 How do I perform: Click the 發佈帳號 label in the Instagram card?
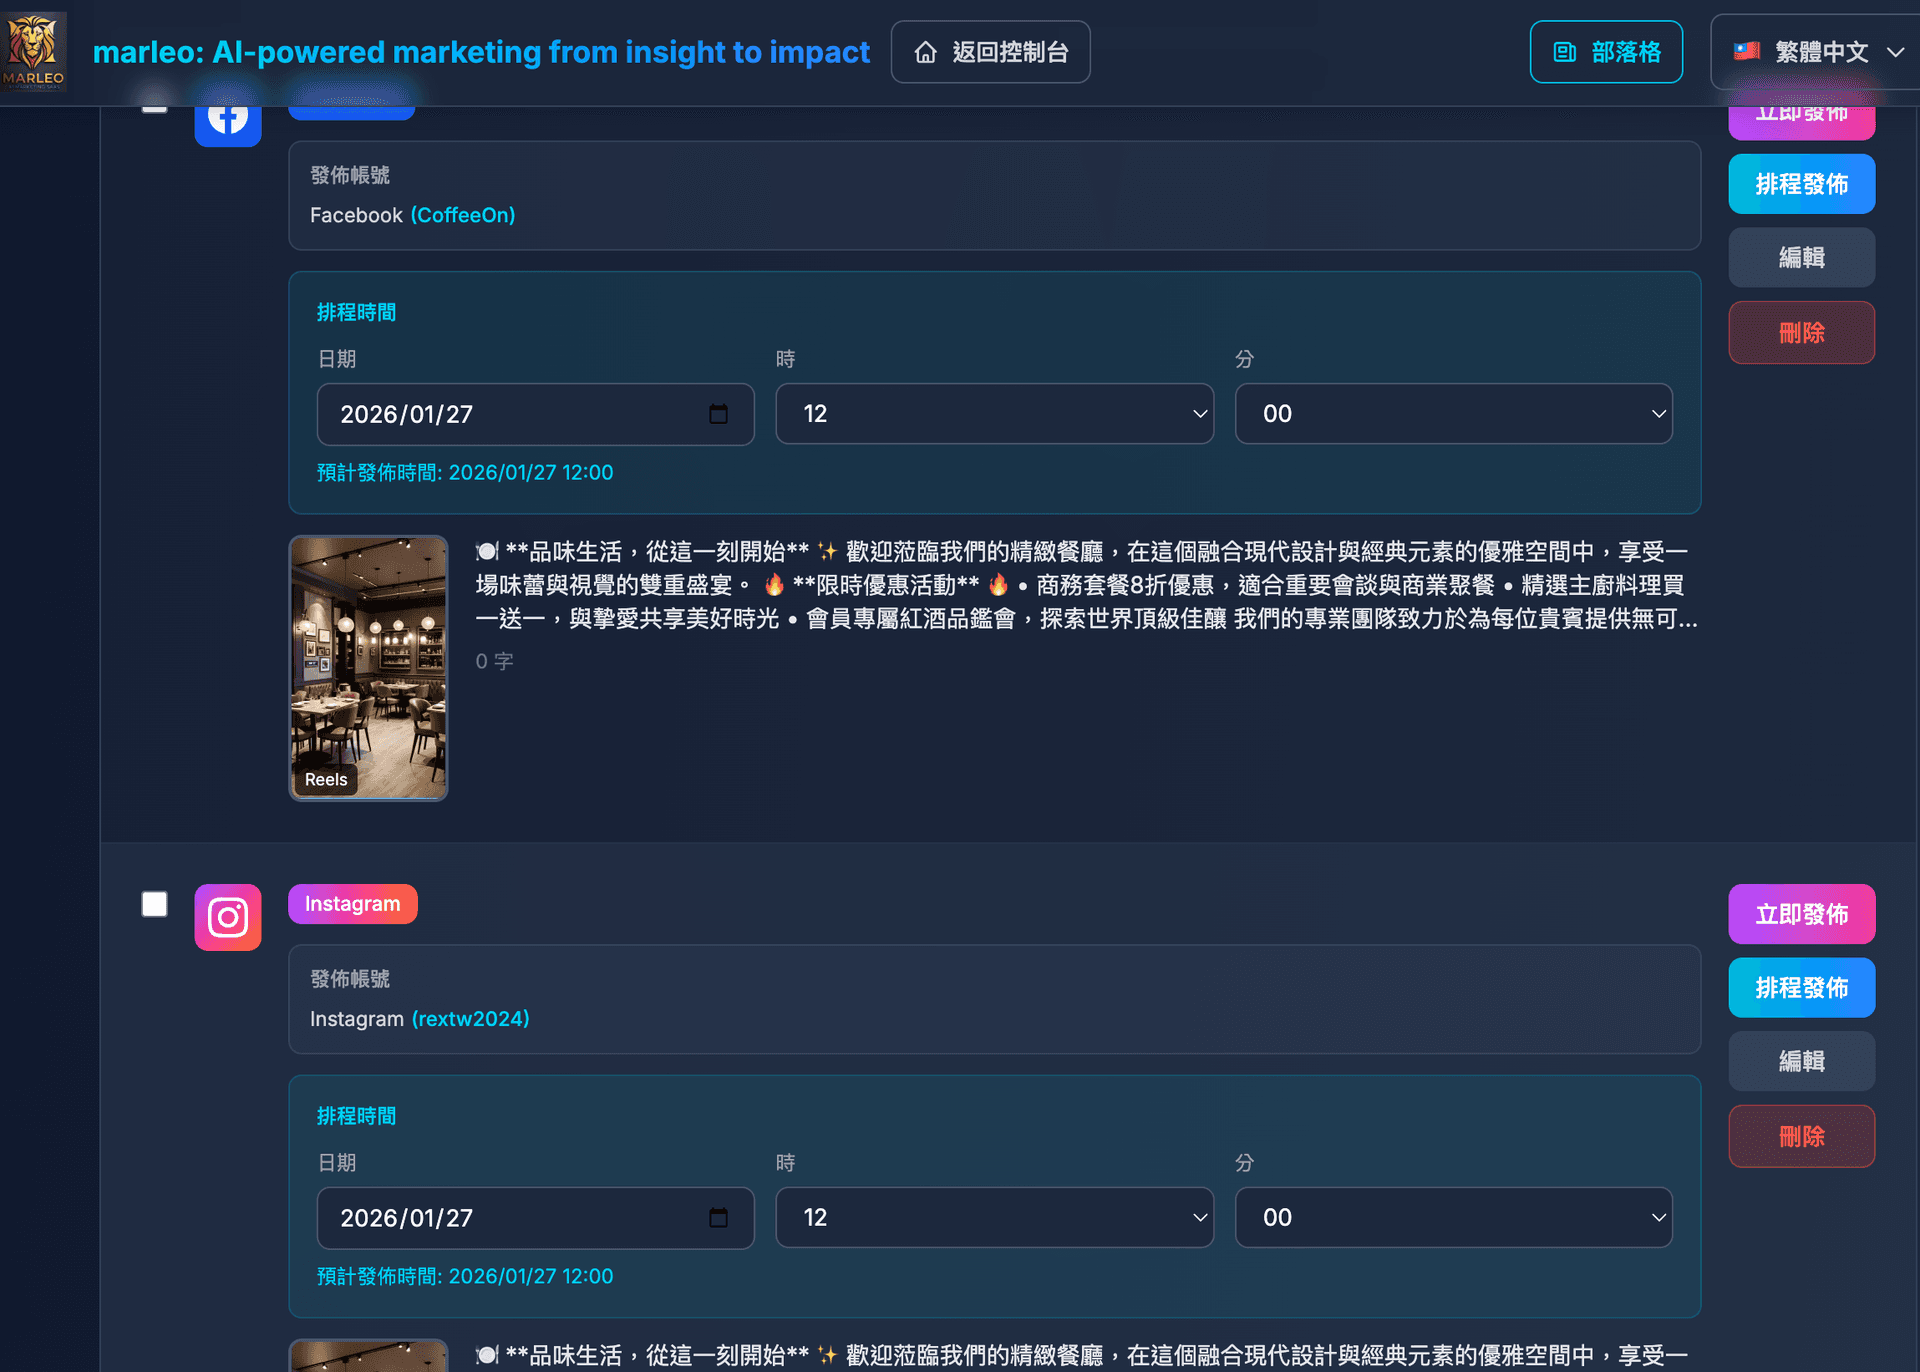coord(350,980)
